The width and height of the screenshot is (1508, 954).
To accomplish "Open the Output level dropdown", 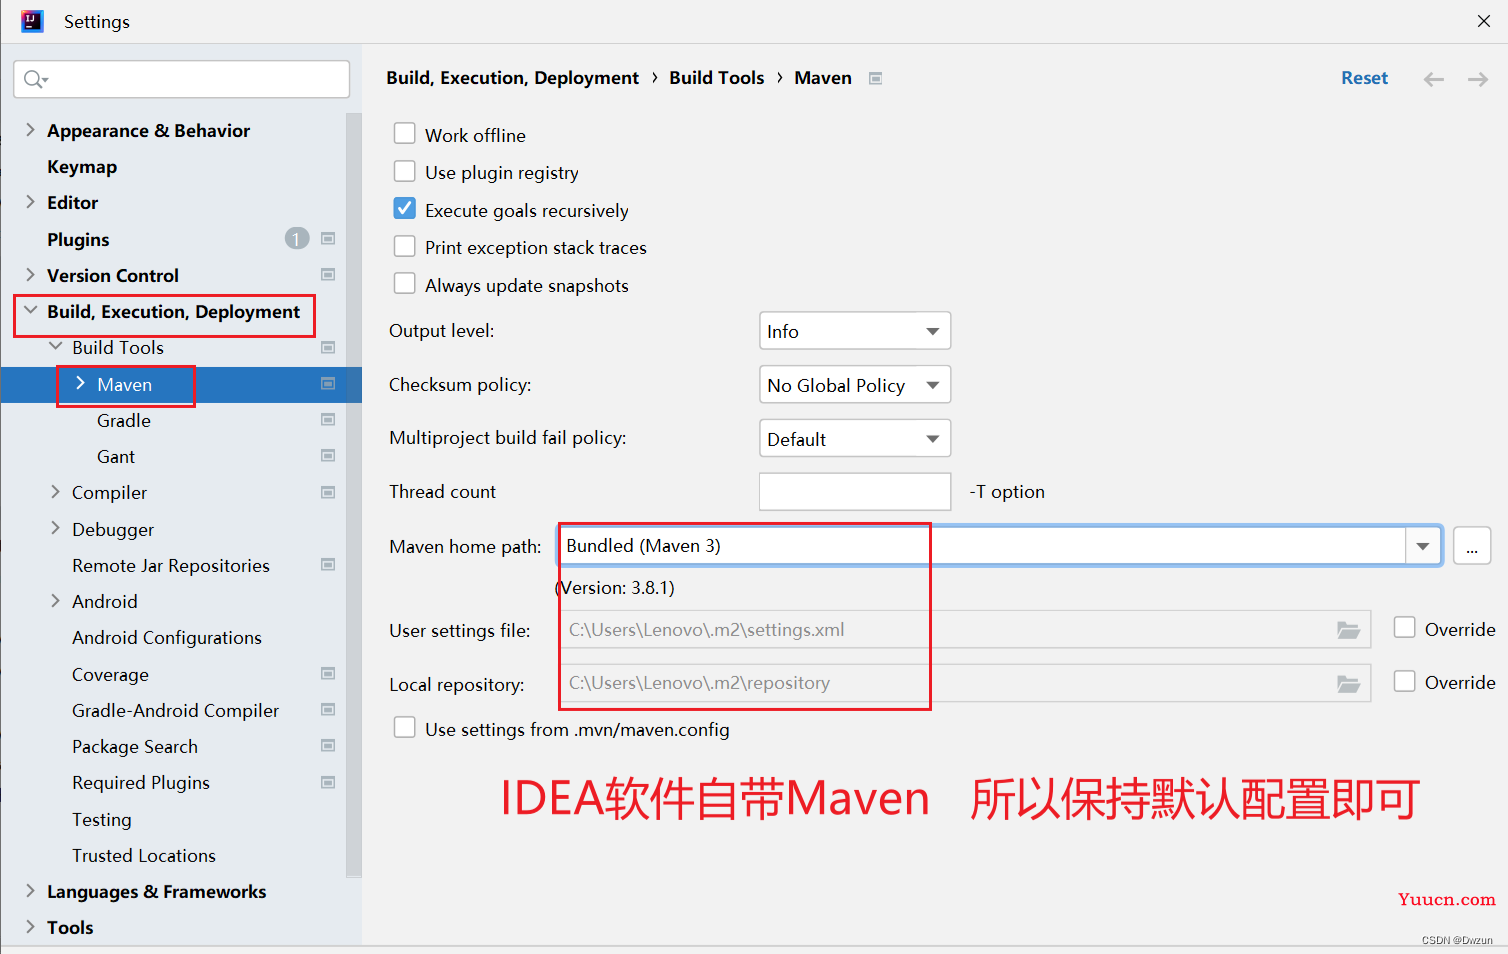I will (855, 331).
